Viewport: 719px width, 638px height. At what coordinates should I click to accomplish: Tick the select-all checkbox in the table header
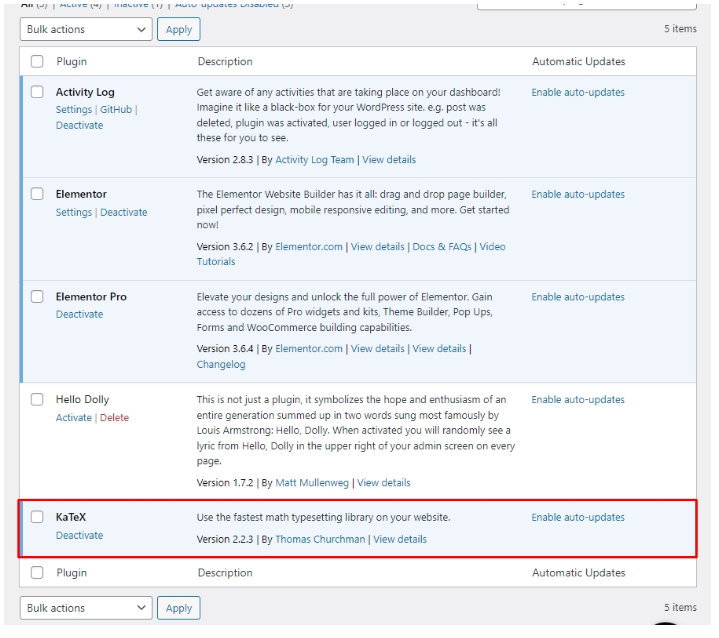click(37, 61)
